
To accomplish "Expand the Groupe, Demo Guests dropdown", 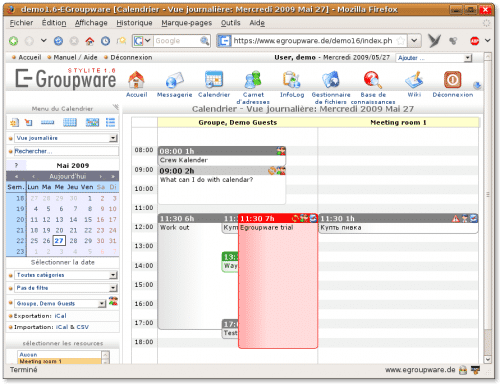I will point(102,304).
